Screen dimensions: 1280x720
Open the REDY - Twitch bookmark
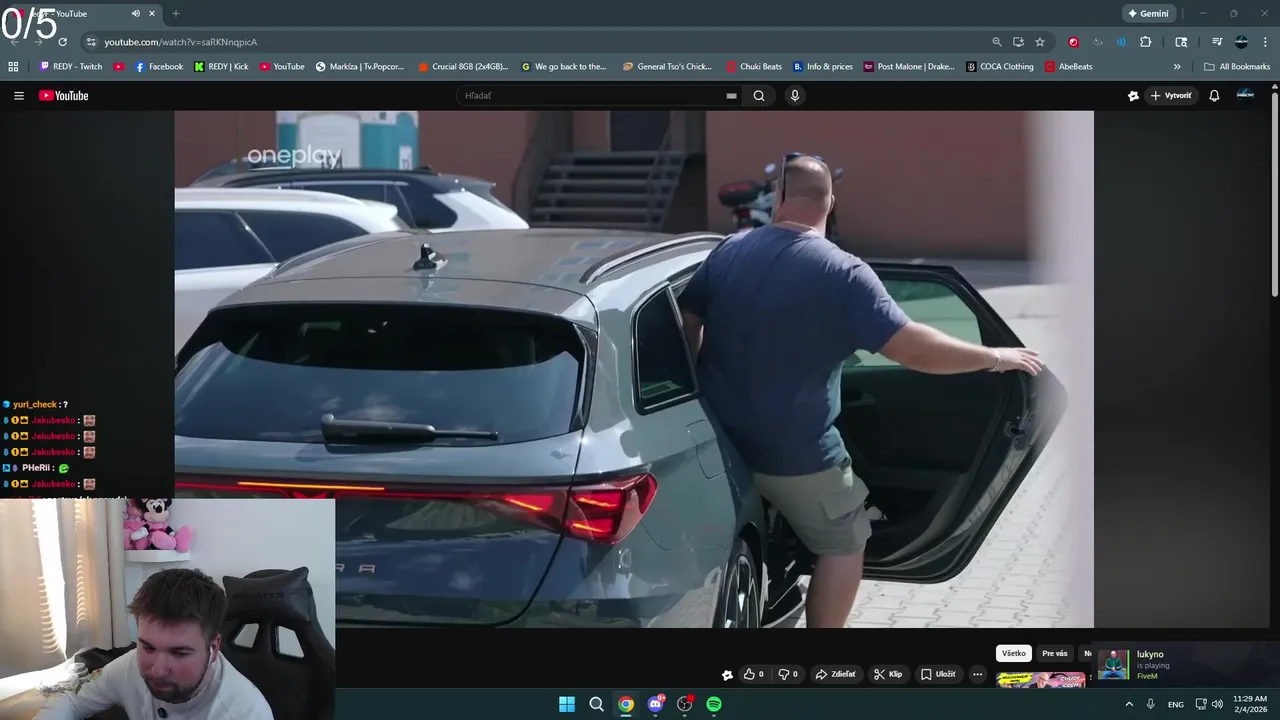pos(71,67)
